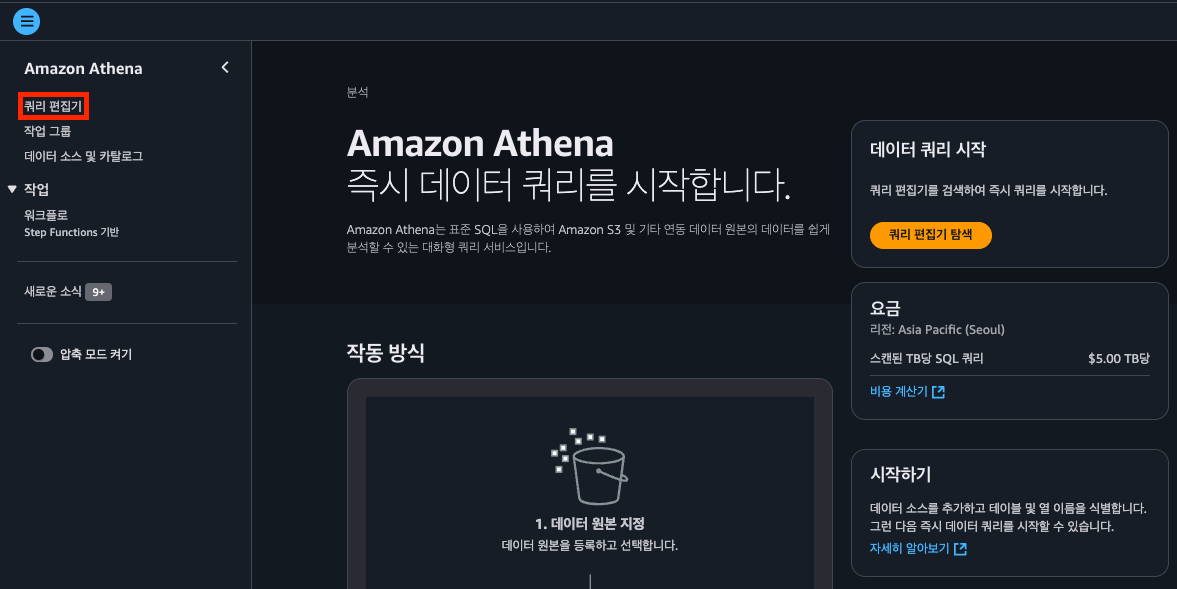
Task: Click the external link icon beside 비용 계산기
Action: (x=938, y=392)
